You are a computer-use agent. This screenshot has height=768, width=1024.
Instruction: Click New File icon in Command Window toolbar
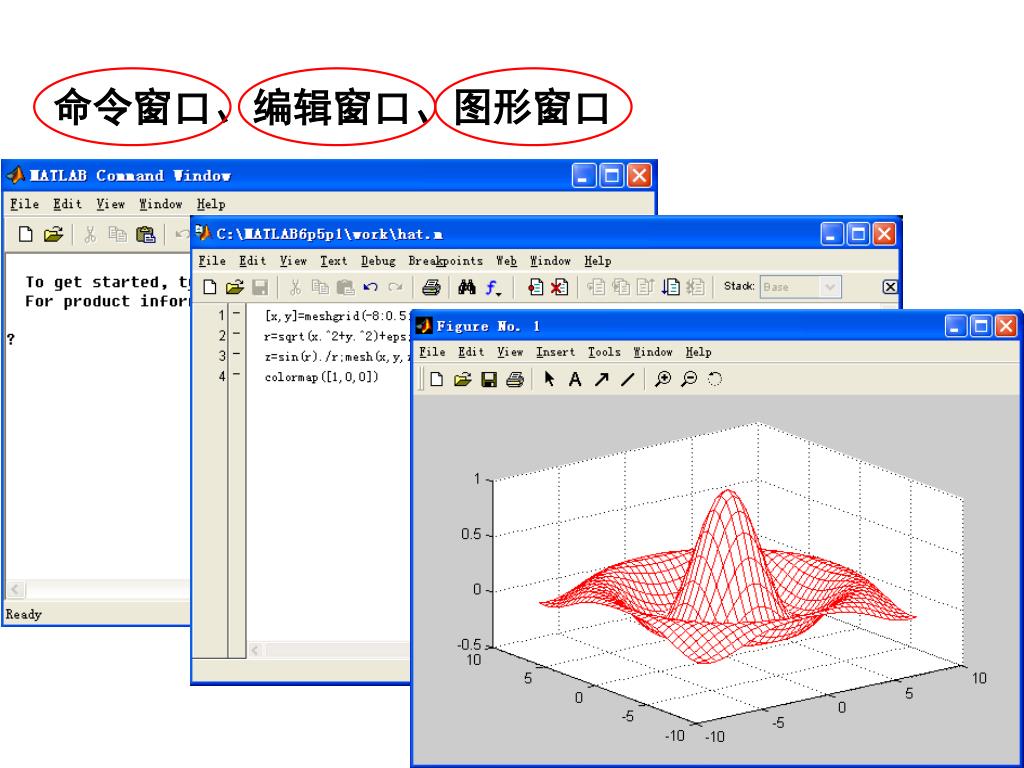[x=25, y=234]
